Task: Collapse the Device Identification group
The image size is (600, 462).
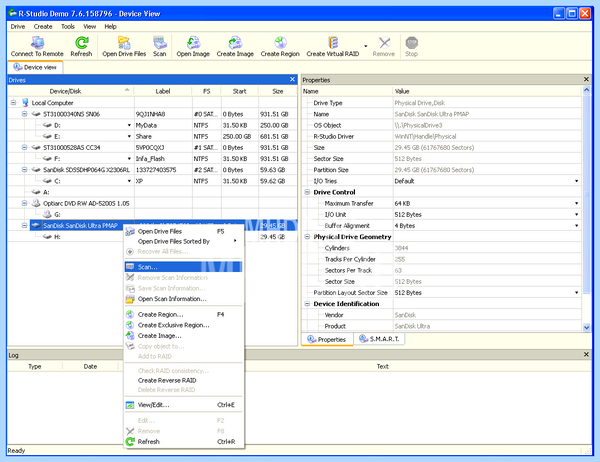Action: (x=307, y=304)
